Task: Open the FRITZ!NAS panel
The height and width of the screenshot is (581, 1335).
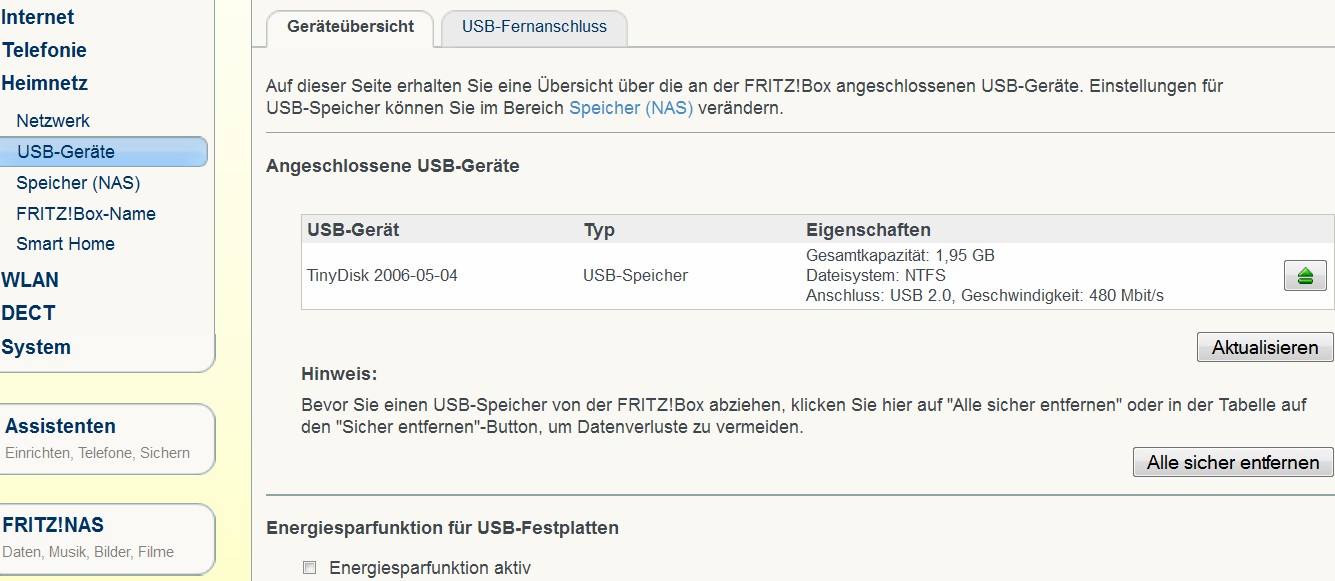Action: (53, 526)
